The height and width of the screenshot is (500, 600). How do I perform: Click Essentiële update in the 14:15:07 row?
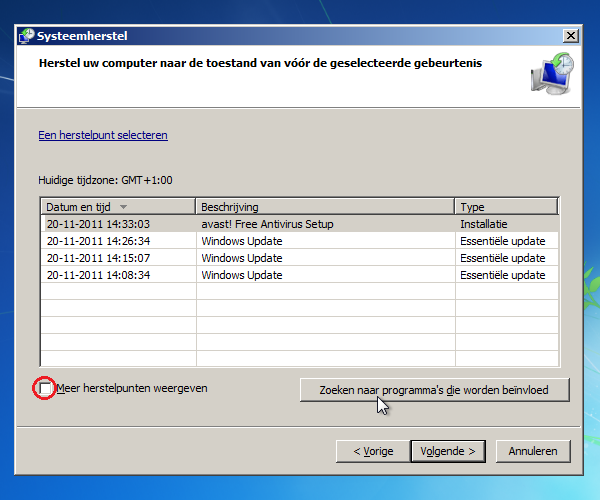point(503,258)
